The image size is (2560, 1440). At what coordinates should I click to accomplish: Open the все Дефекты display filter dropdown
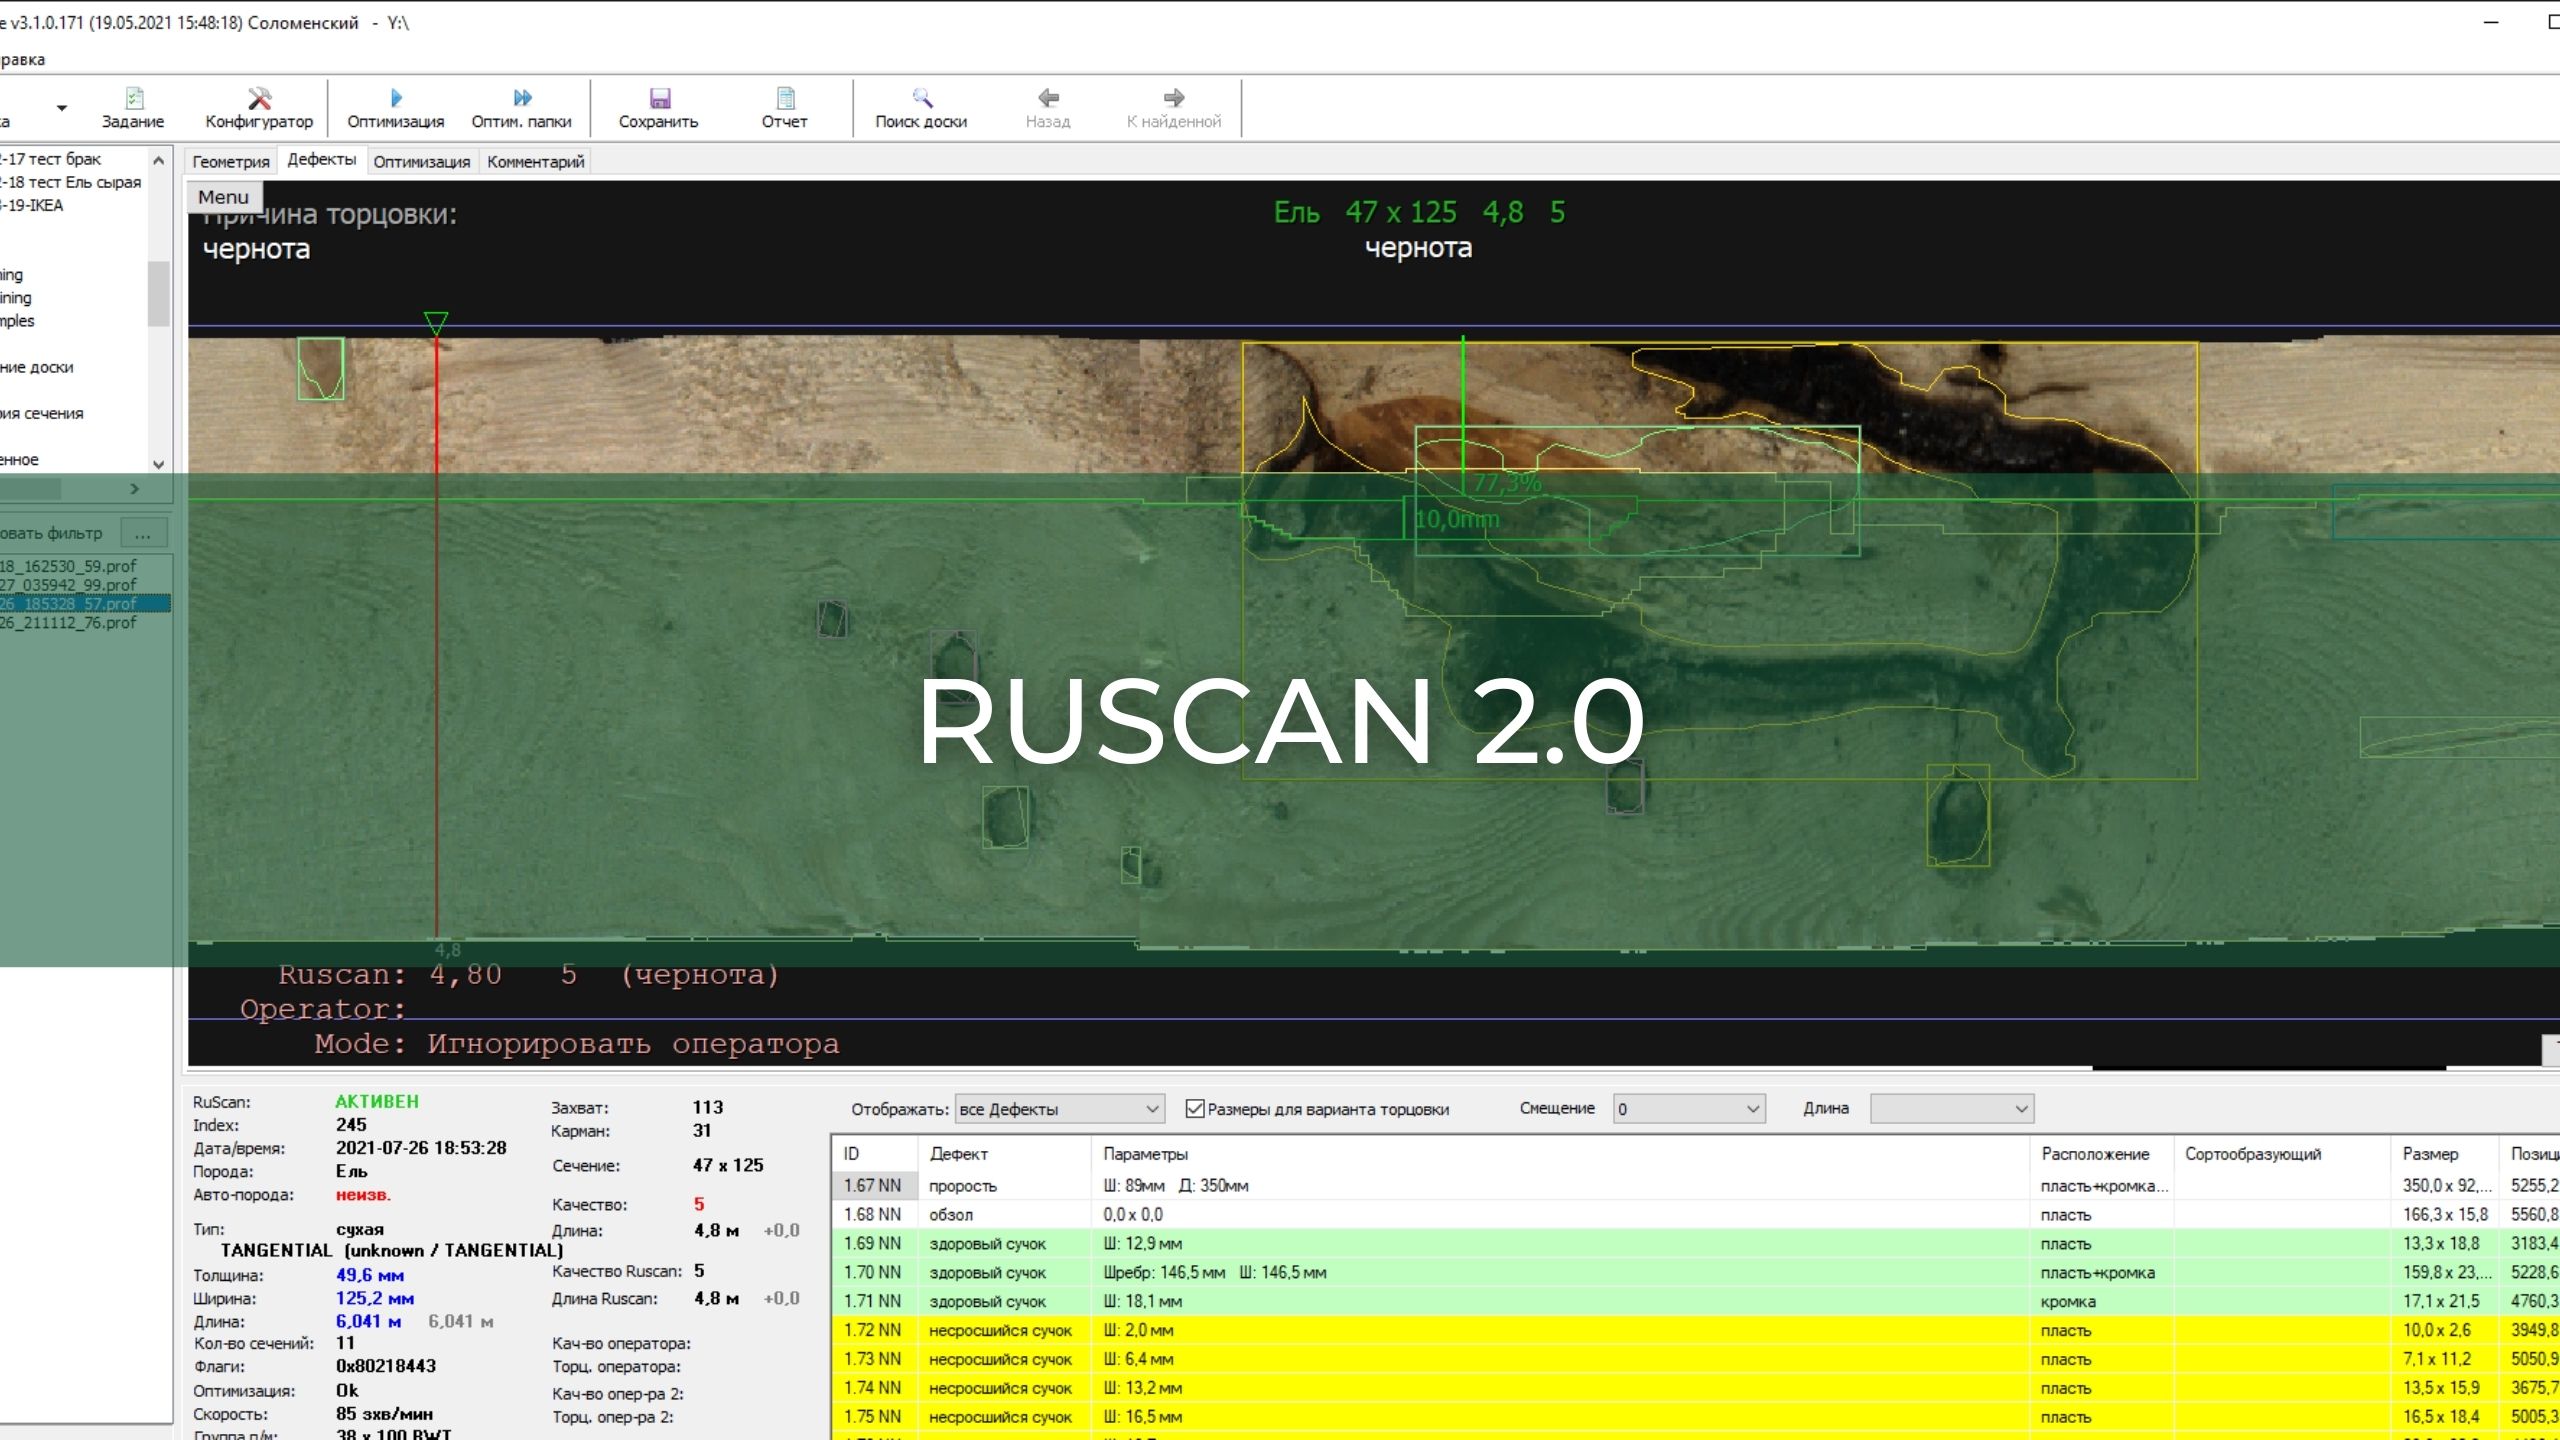tap(1150, 1108)
